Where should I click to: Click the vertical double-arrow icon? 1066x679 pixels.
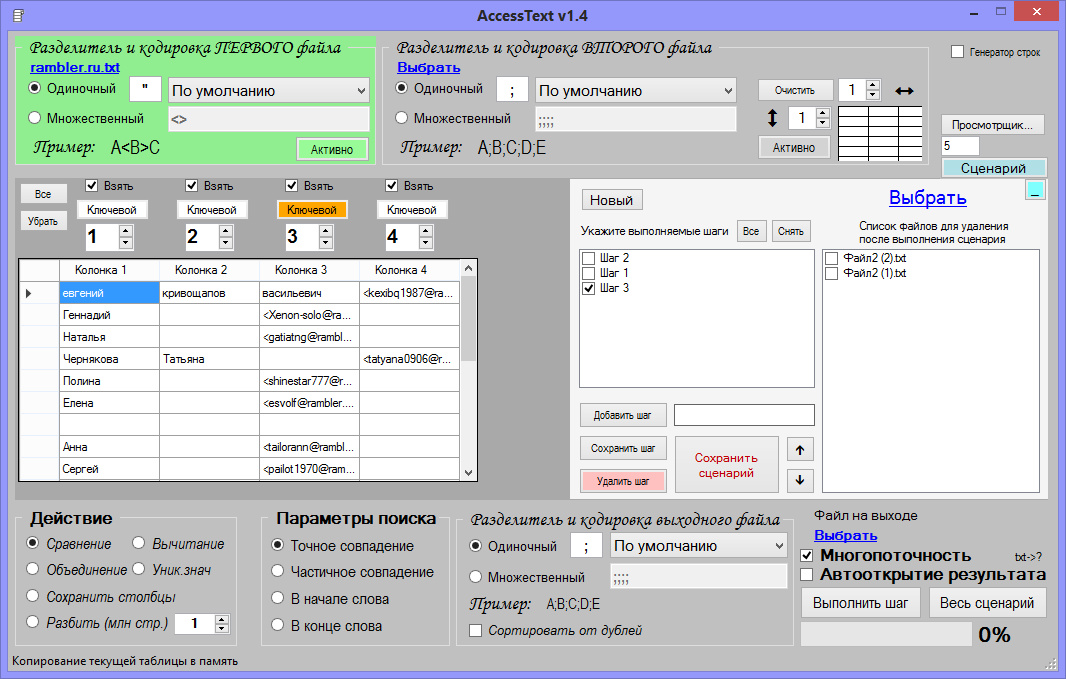[772, 118]
